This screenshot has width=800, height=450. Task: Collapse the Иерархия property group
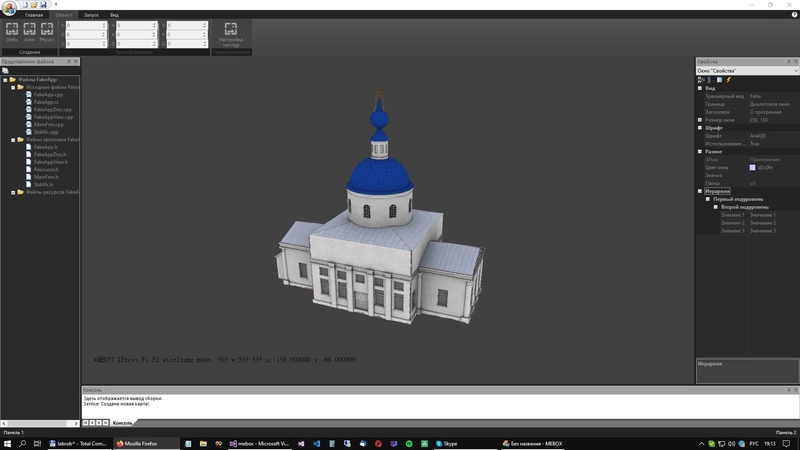pos(700,191)
